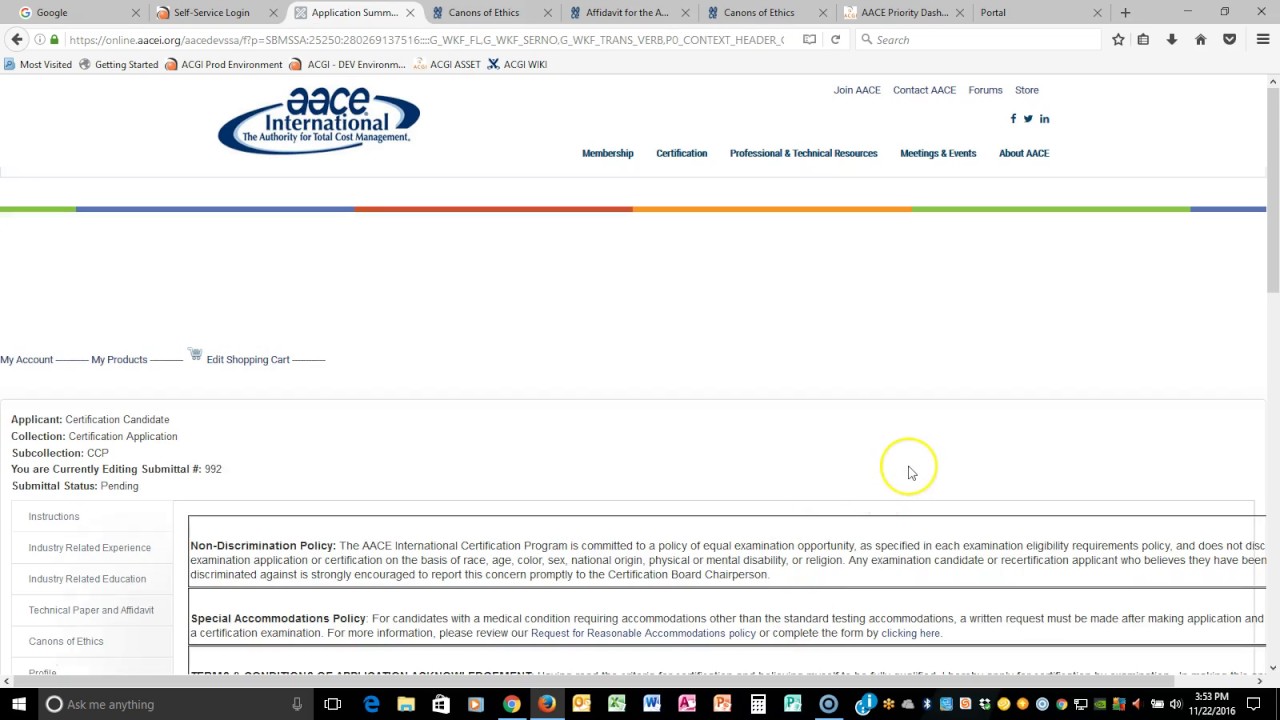This screenshot has width=1280, height=720.
Task: Visit AACE Twitter page icon
Action: pyautogui.click(x=1028, y=118)
